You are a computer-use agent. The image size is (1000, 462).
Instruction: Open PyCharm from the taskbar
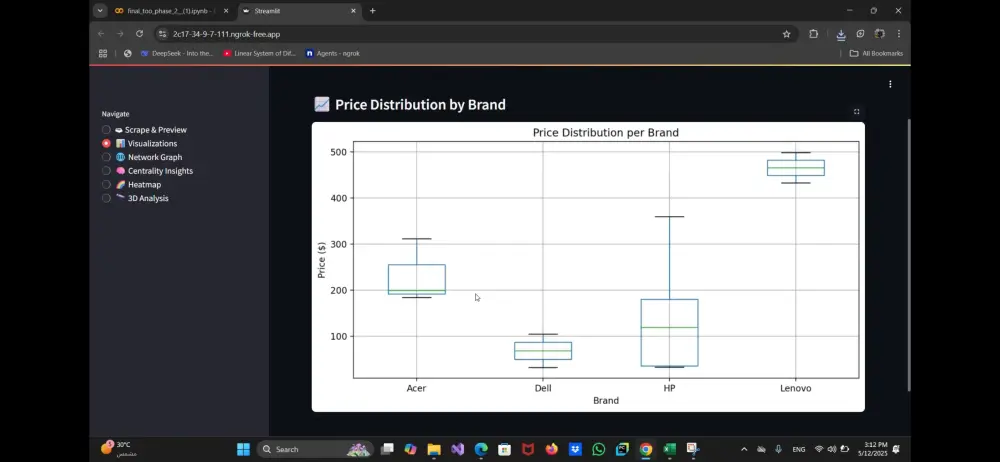(622, 449)
